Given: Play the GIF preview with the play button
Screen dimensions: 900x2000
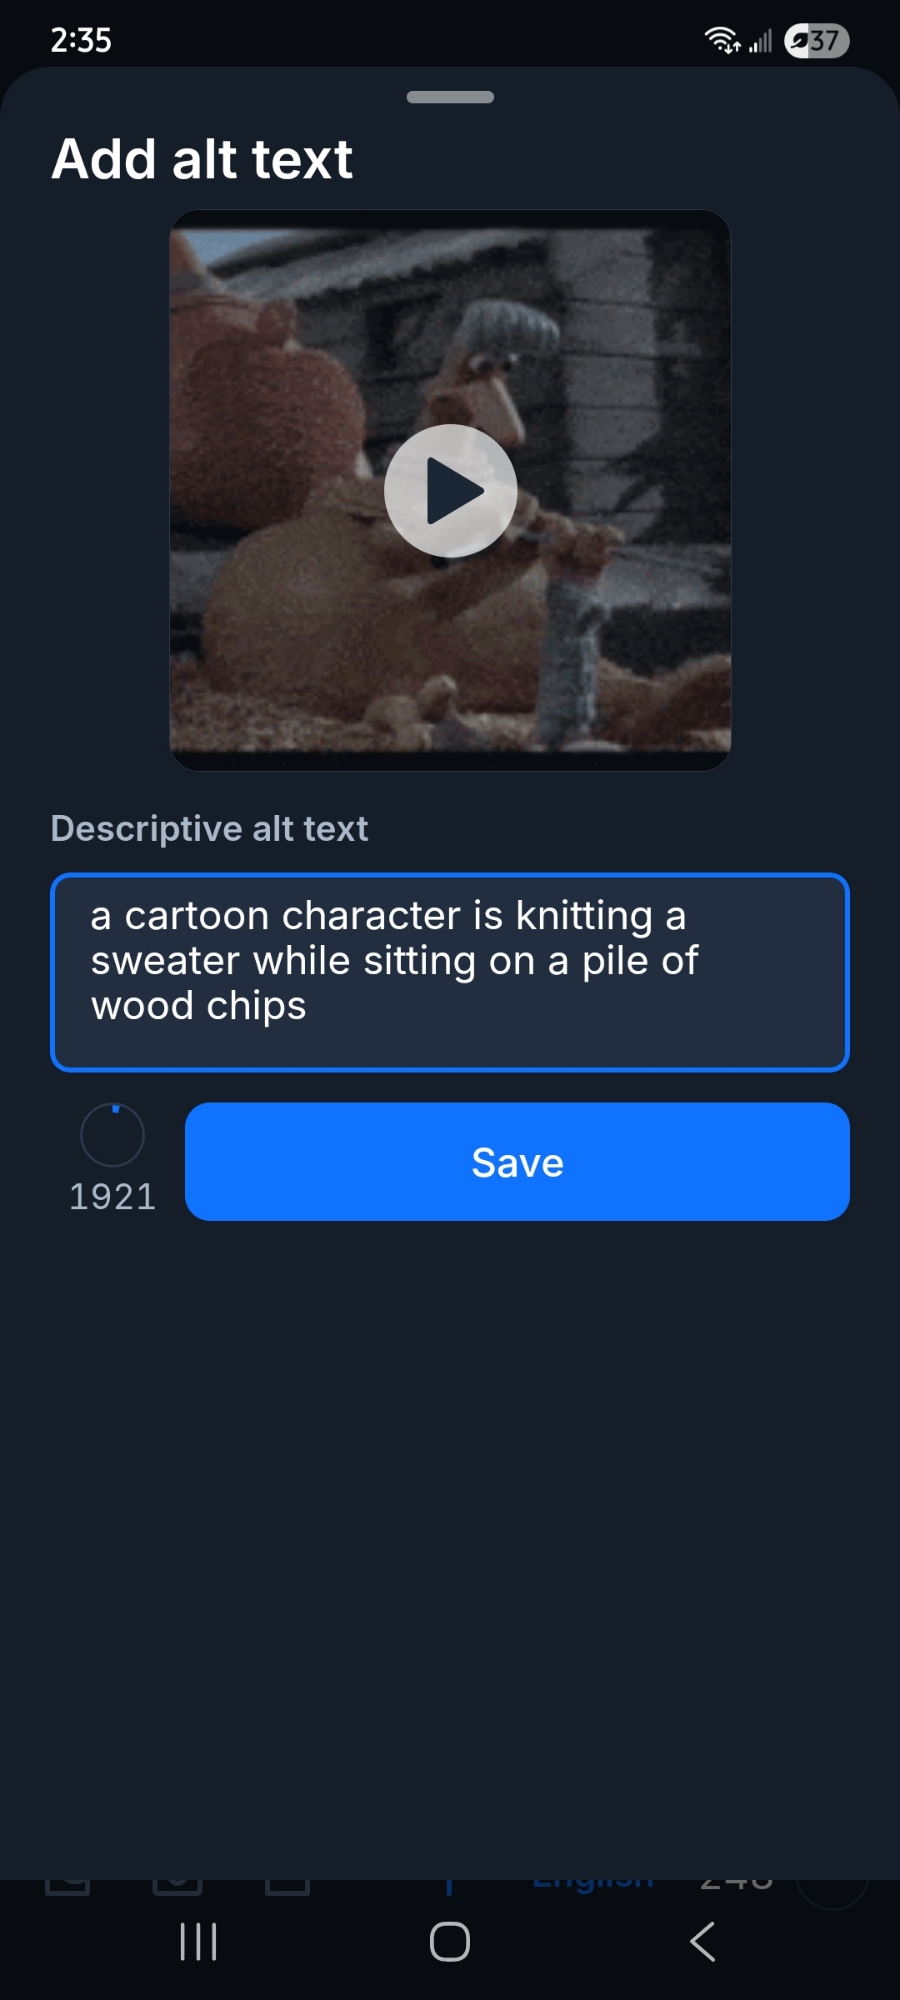Looking at the screenshot, I should tap(450, 490).
